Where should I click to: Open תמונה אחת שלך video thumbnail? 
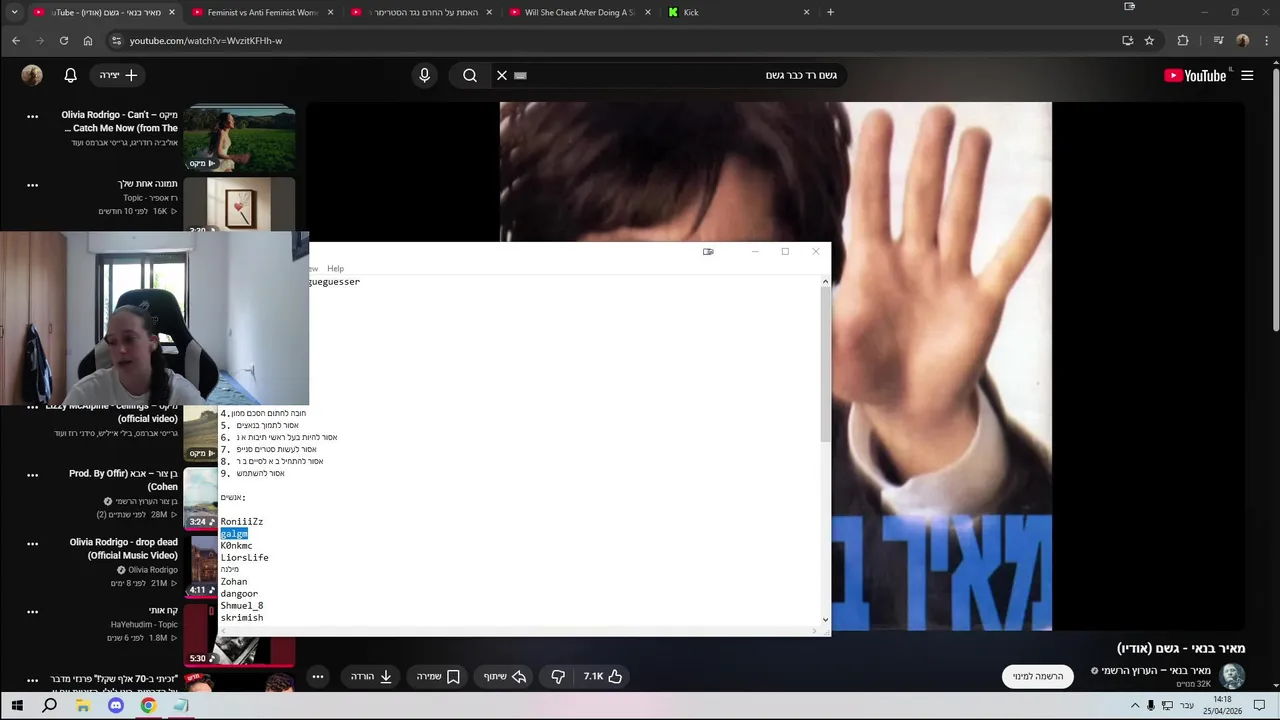coord(239,205)
